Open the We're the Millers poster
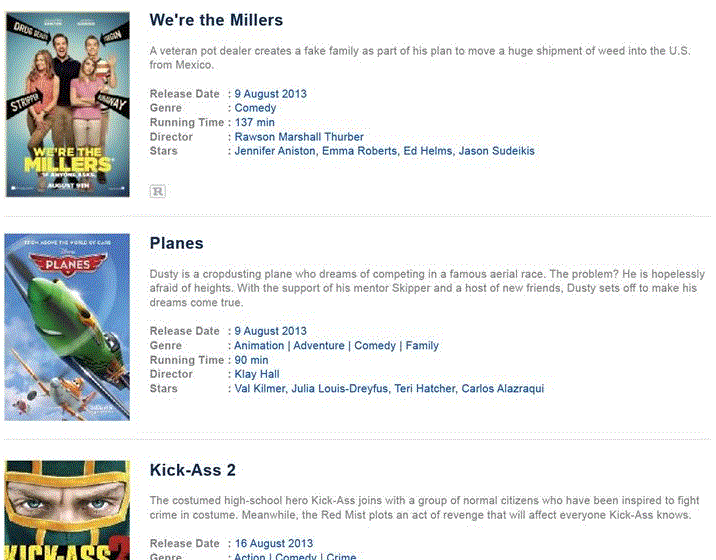This screenshot has width=716, height=560. [x=68, y=104]
